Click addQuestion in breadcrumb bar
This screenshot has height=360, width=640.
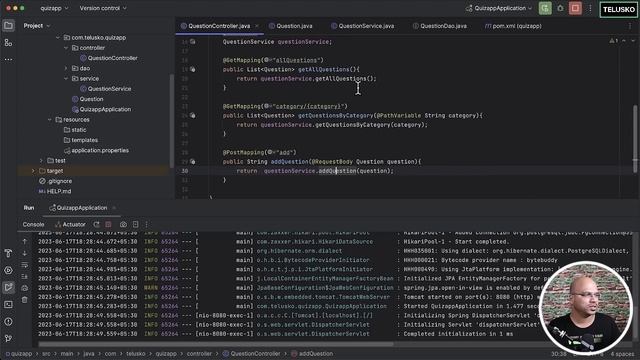click(312, 354)
